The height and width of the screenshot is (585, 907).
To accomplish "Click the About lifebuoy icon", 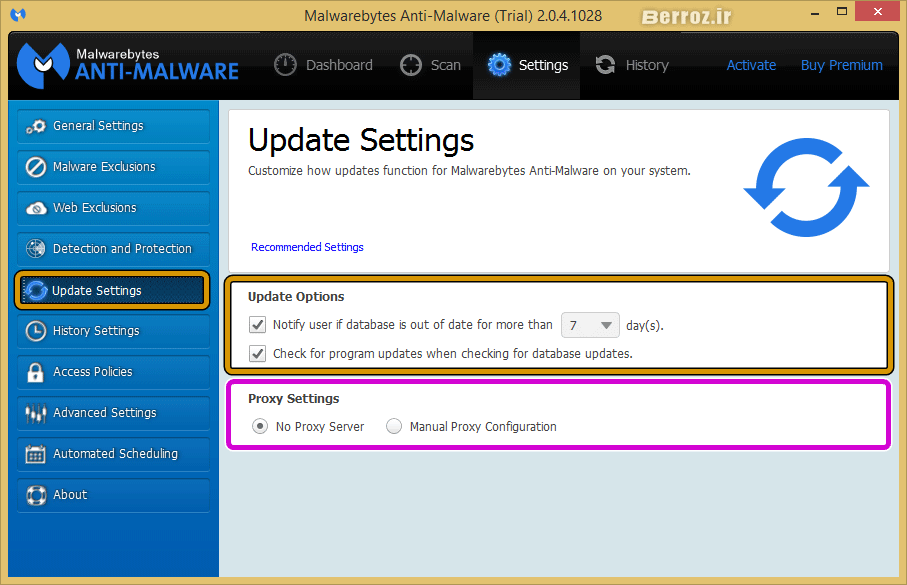I will point(36,495).
